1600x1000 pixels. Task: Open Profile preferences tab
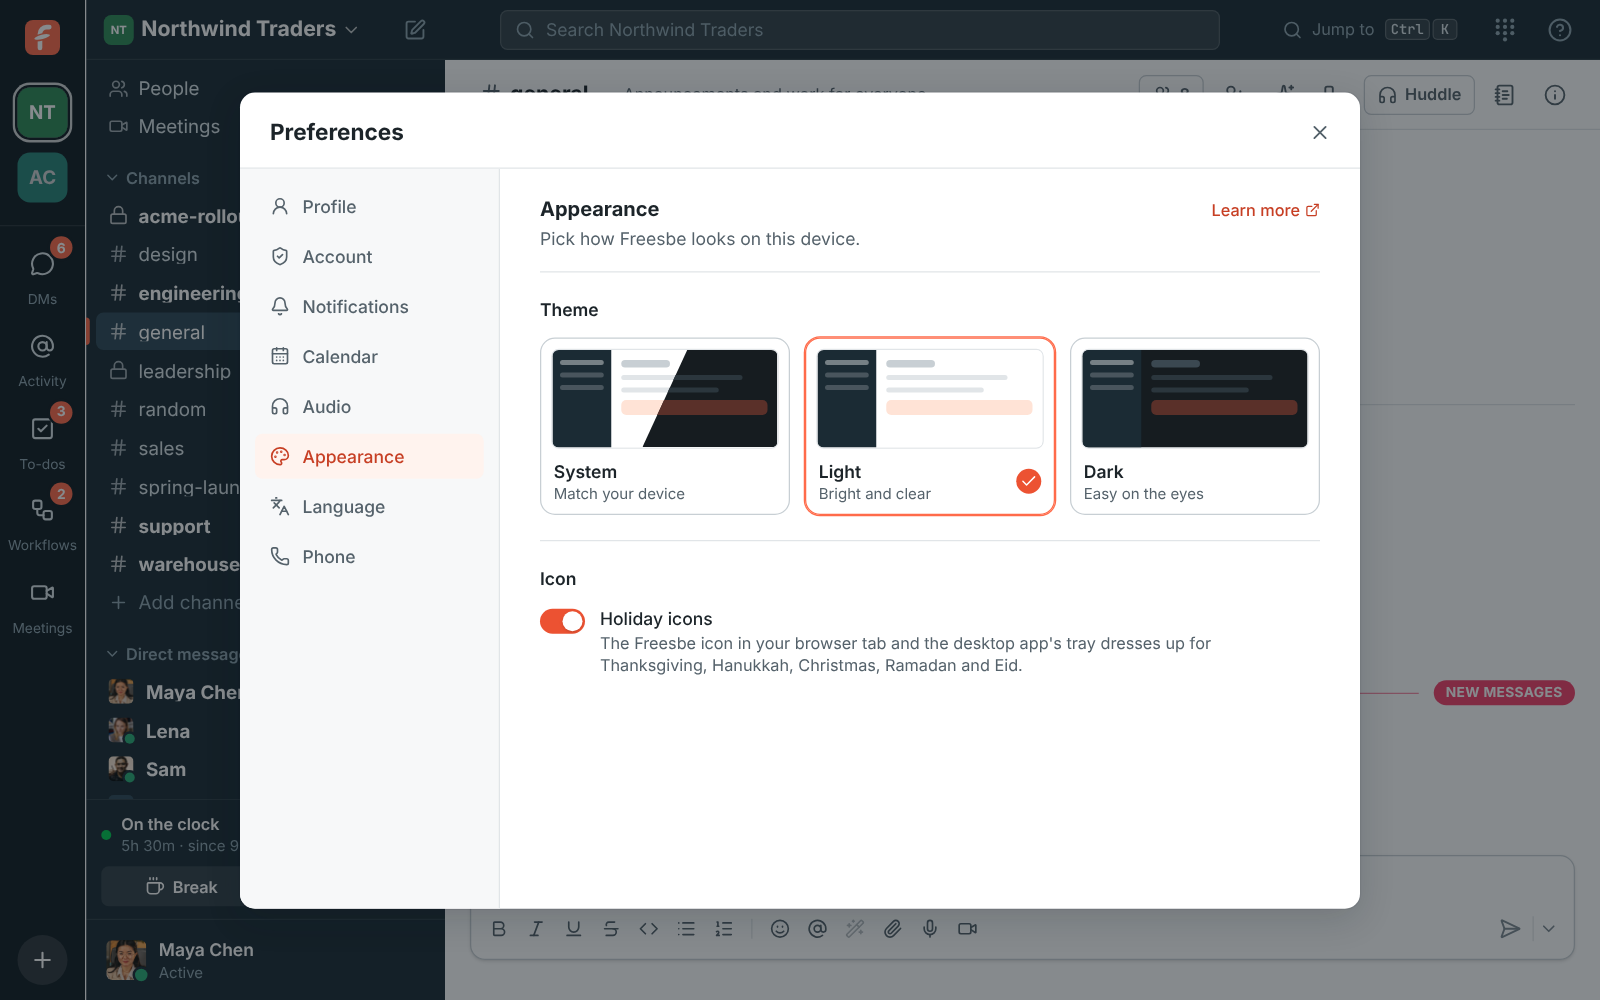pos(369,207)
